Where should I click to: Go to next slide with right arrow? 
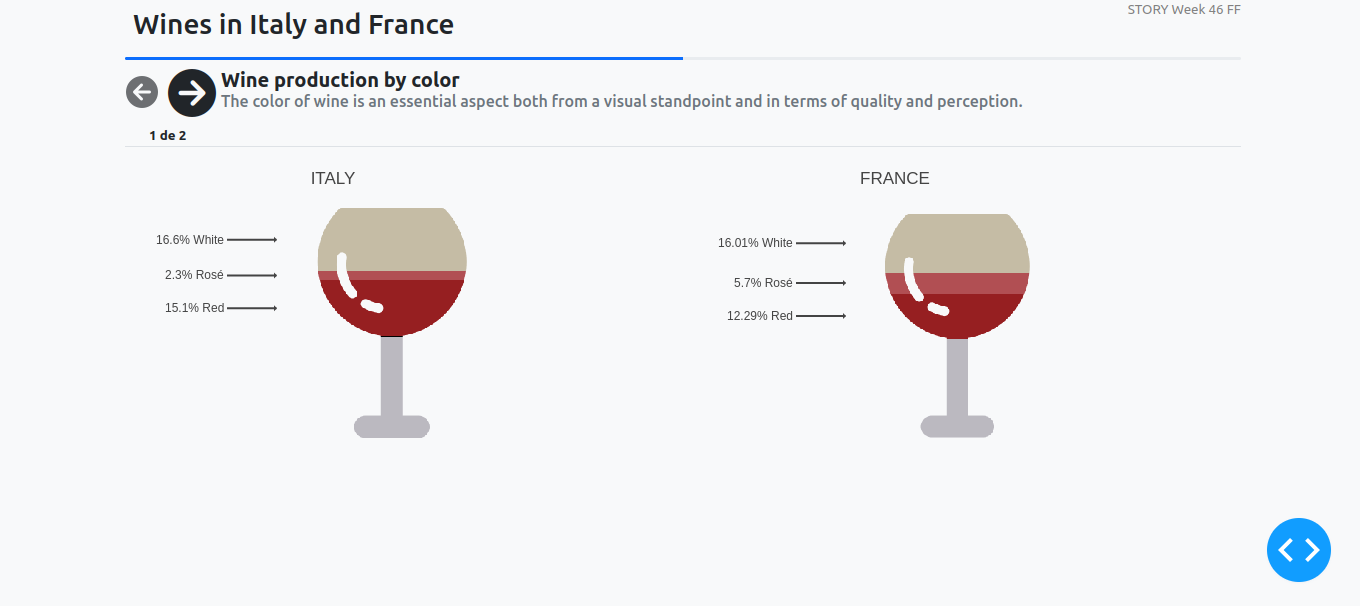[192, 93]
